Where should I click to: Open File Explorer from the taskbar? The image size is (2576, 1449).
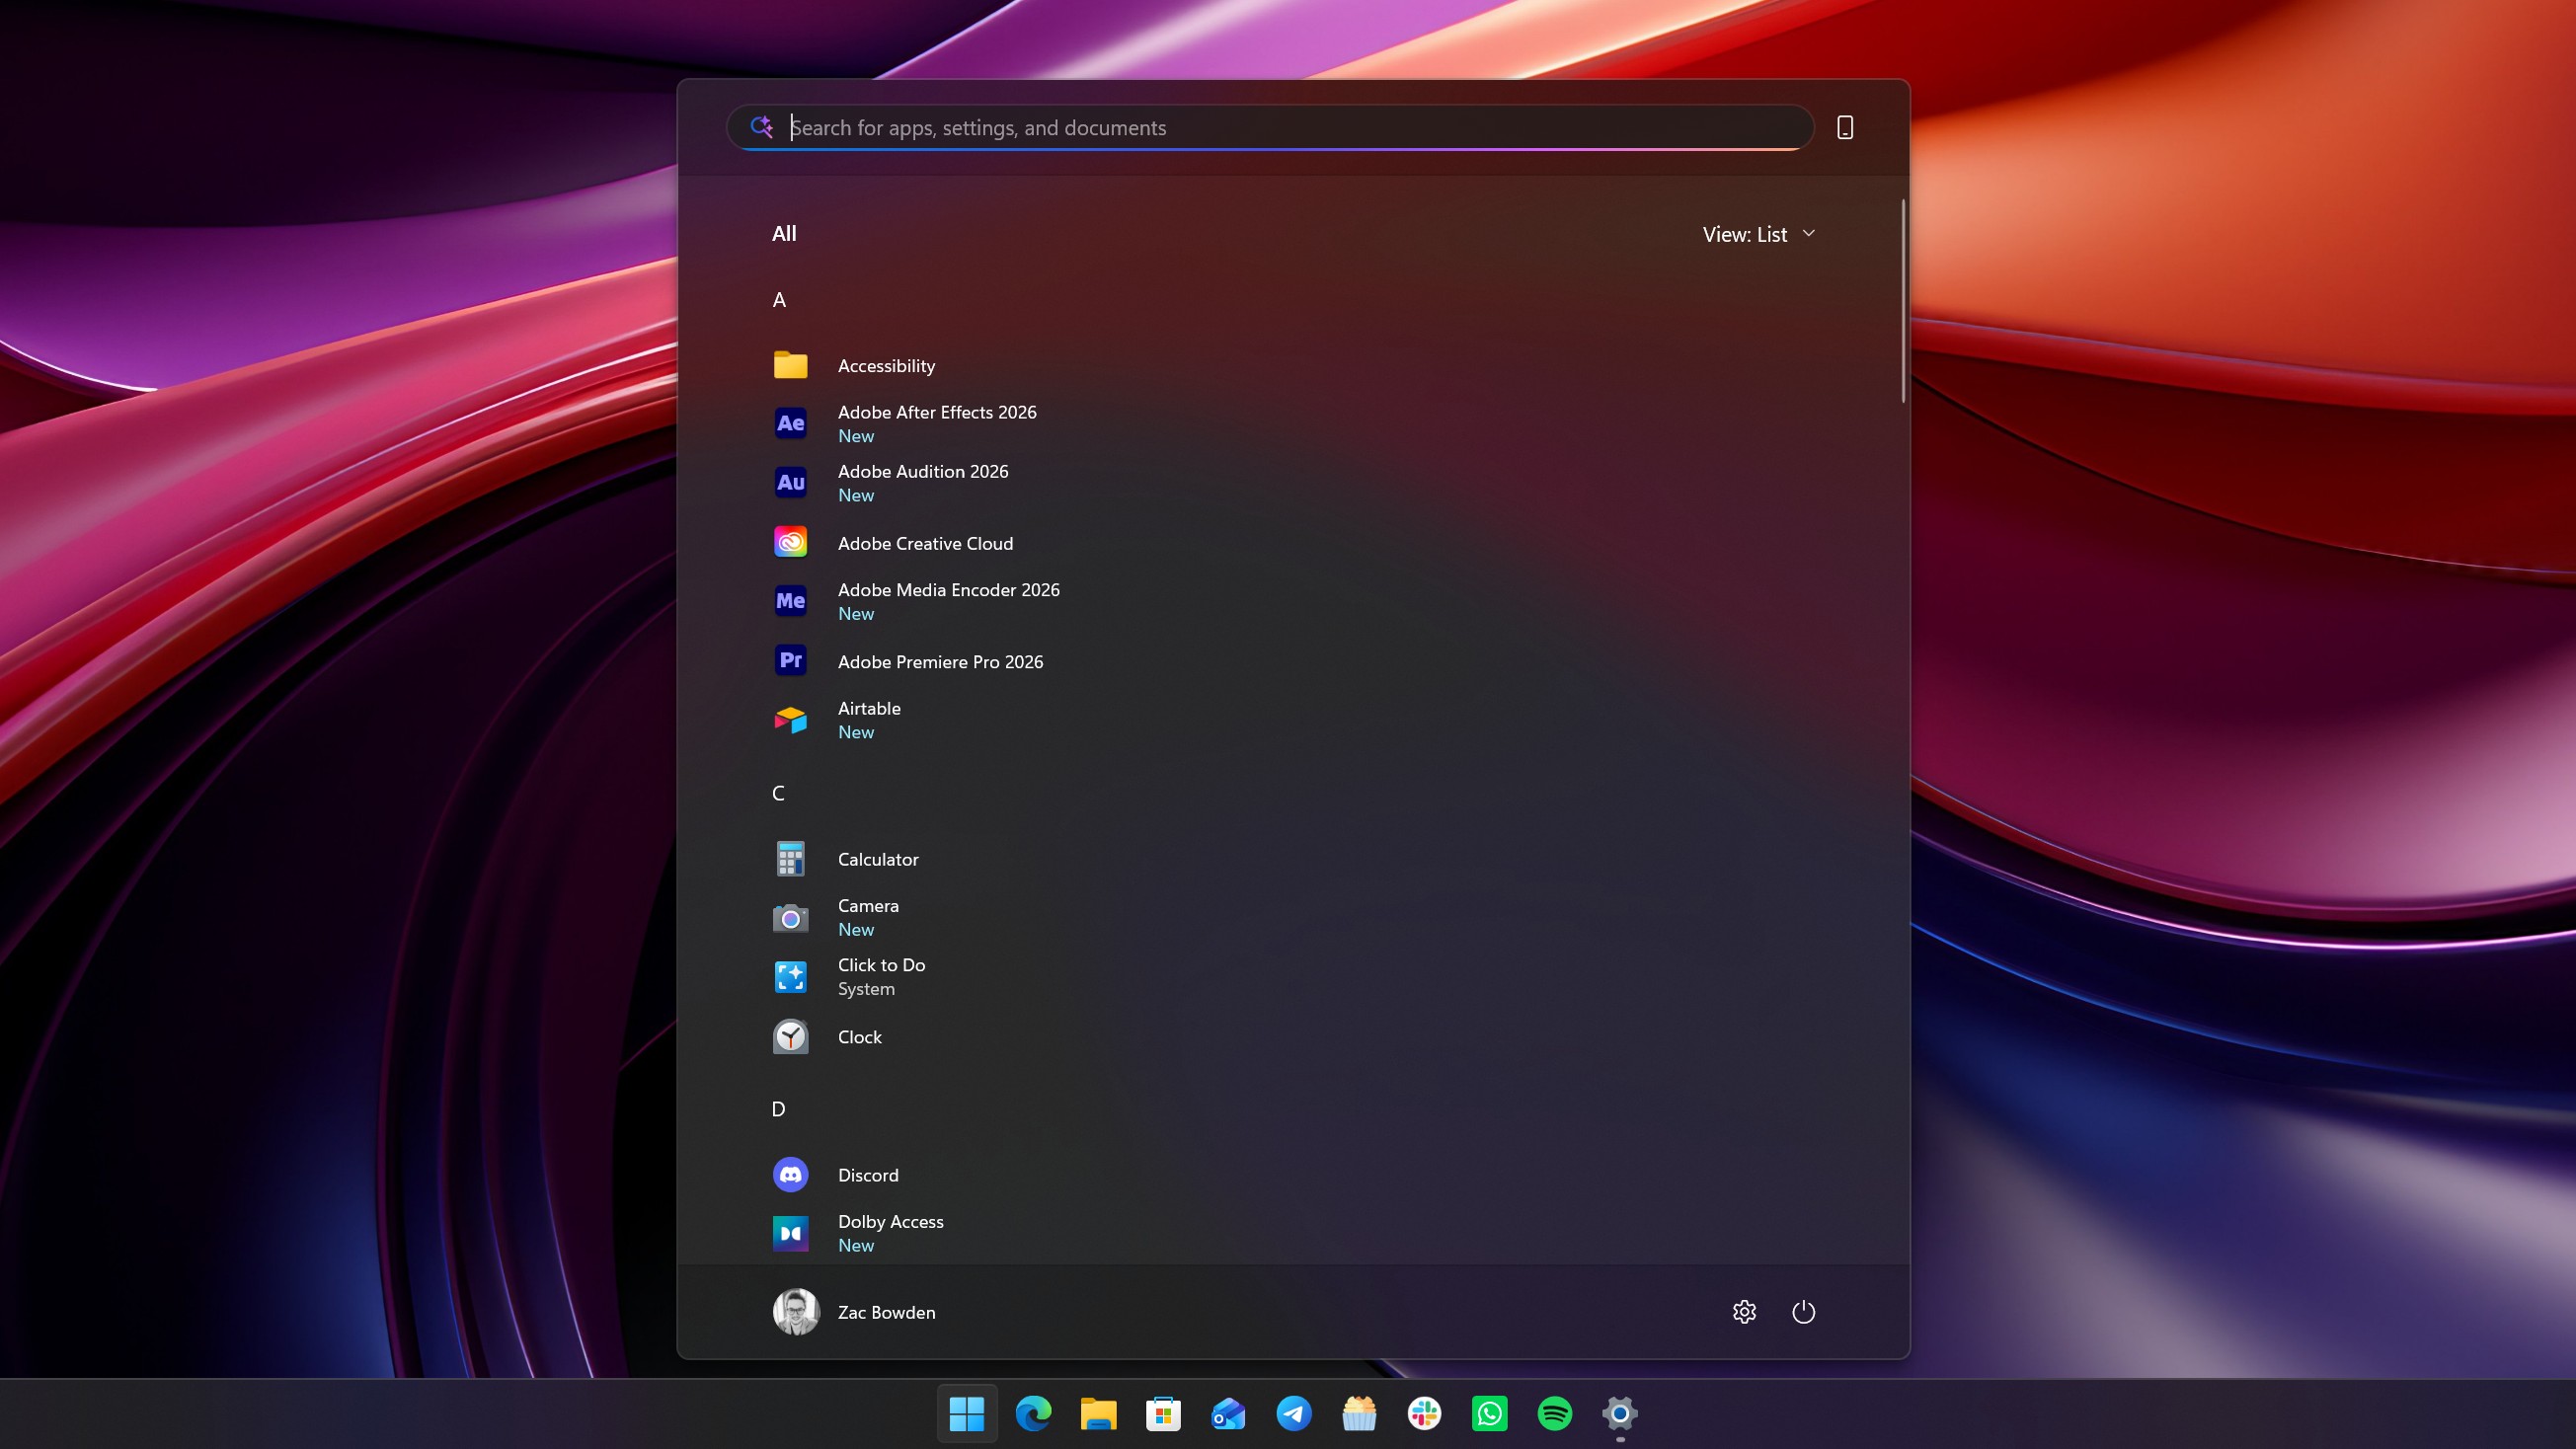pyautogui.click(x=1098, y=1413)
